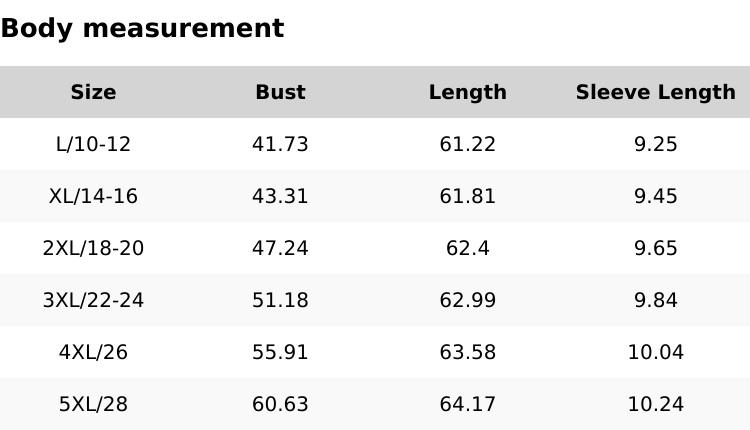Click the 3XL/22-24 size cell

tap(93, 300)
